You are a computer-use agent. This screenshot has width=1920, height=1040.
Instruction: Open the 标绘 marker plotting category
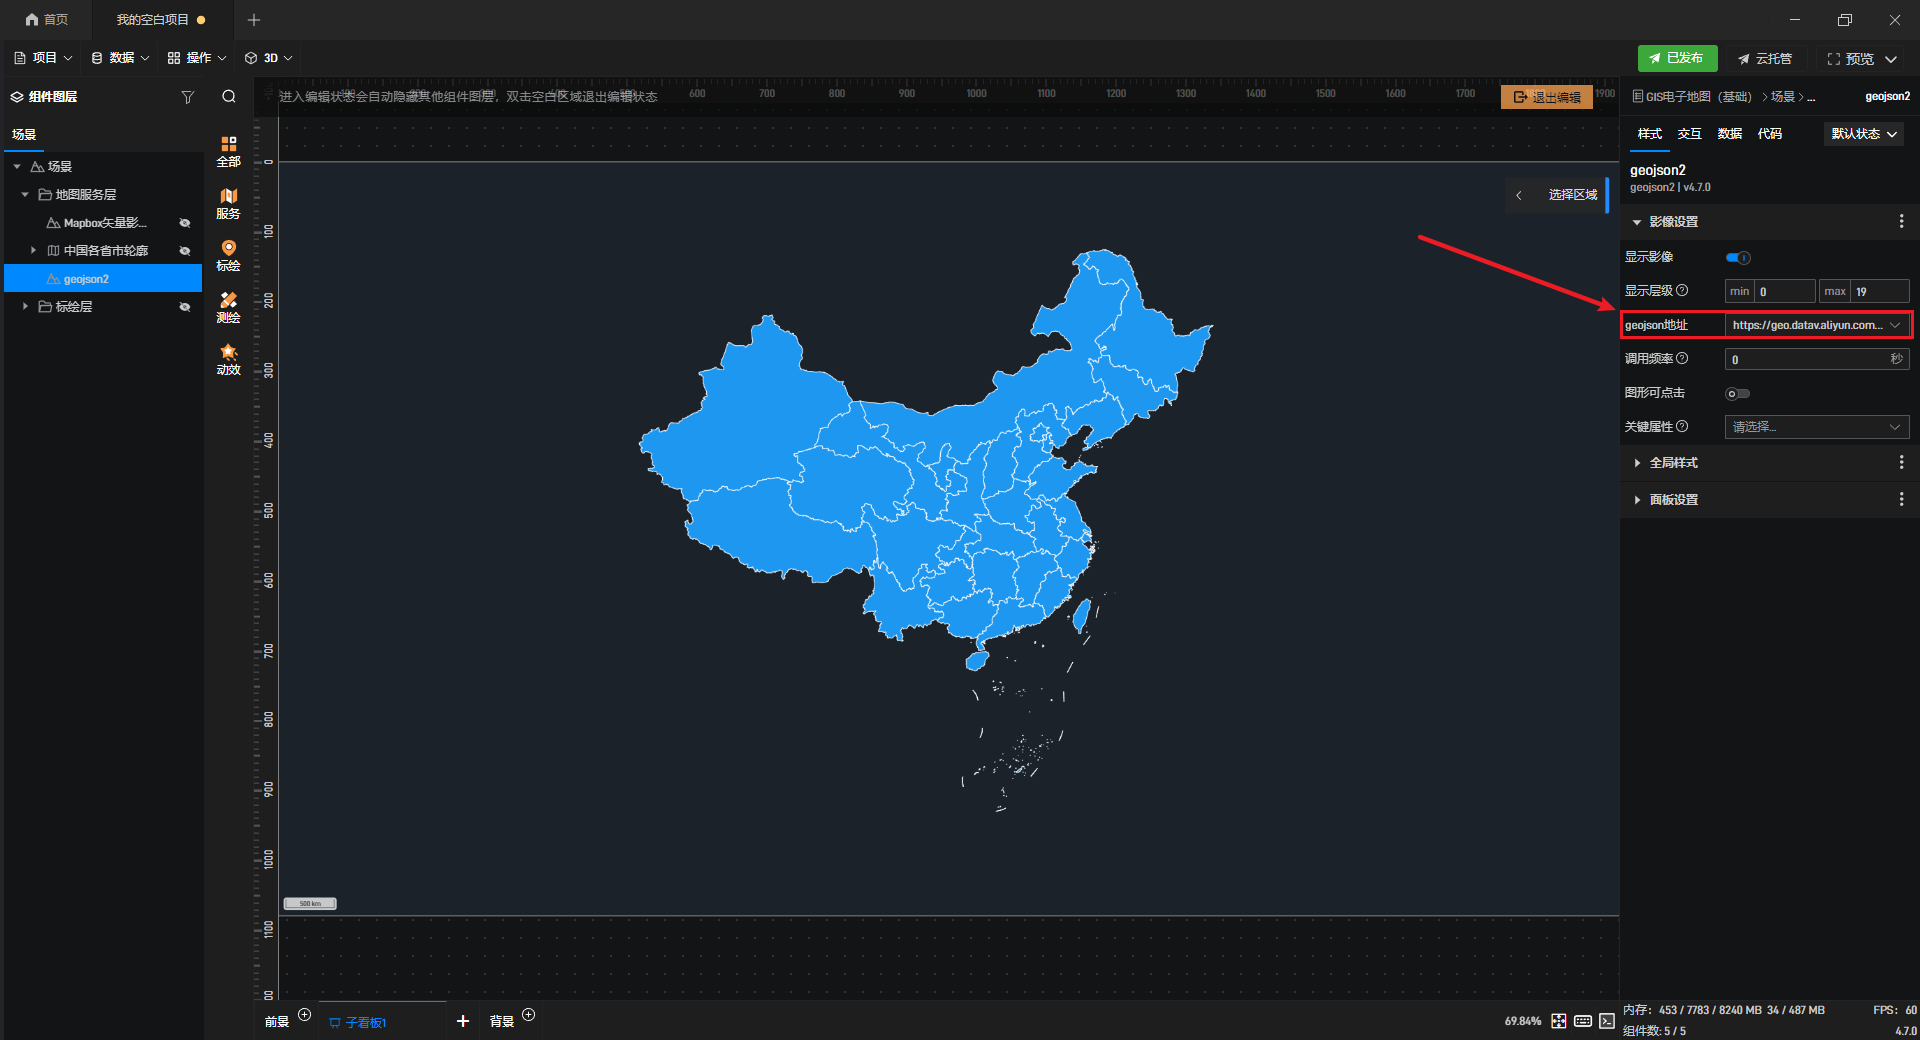point(228,255)
